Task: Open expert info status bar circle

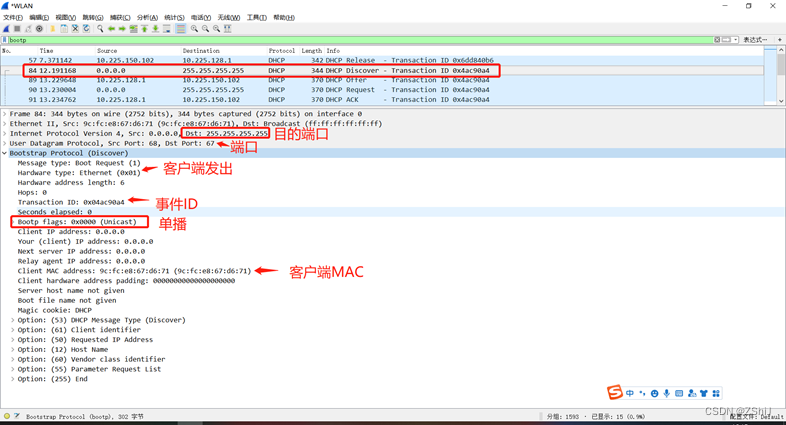Action: (7, 416)
